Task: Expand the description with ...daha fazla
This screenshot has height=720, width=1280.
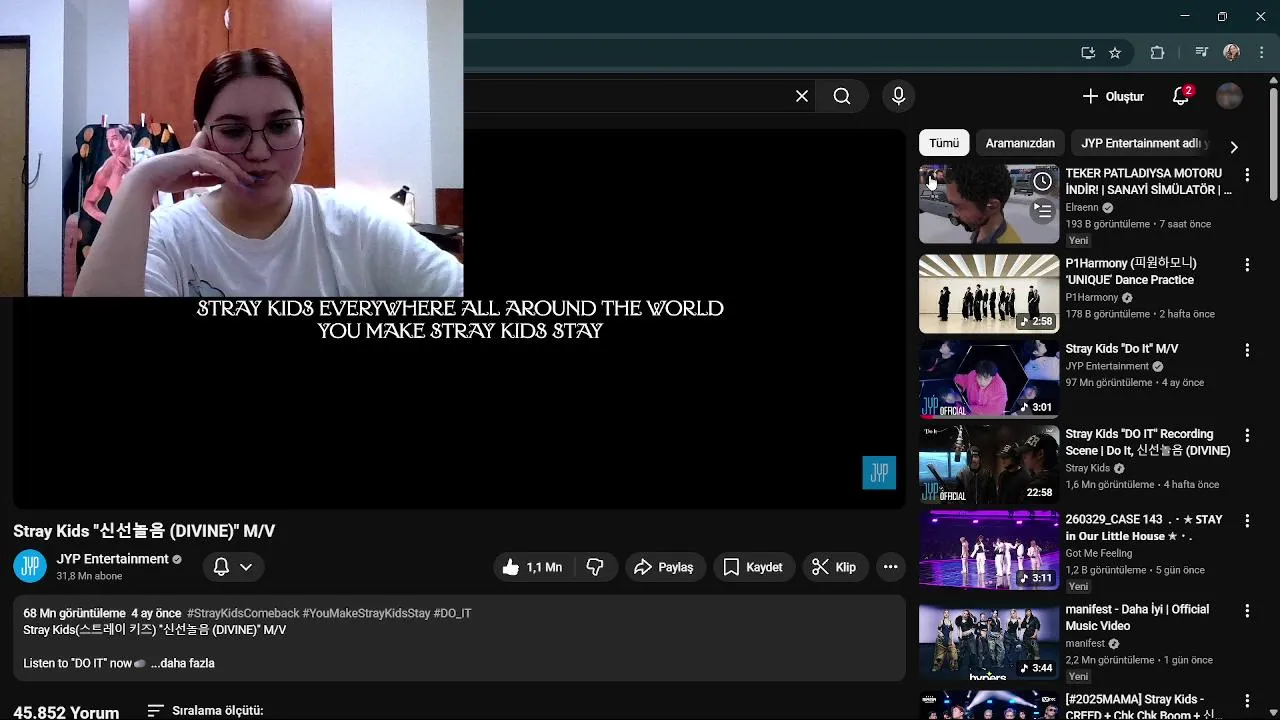Action: [x=183, y=663]
